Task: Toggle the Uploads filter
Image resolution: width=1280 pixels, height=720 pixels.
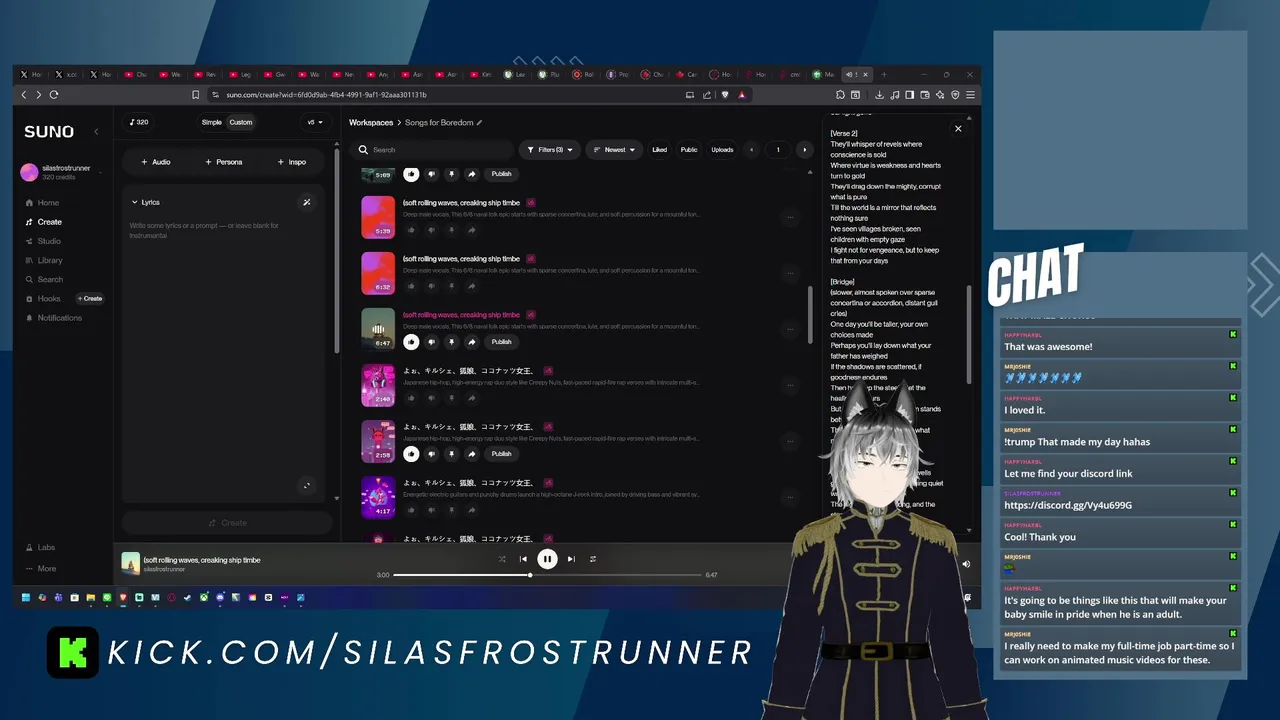Action: click(722, 150)
